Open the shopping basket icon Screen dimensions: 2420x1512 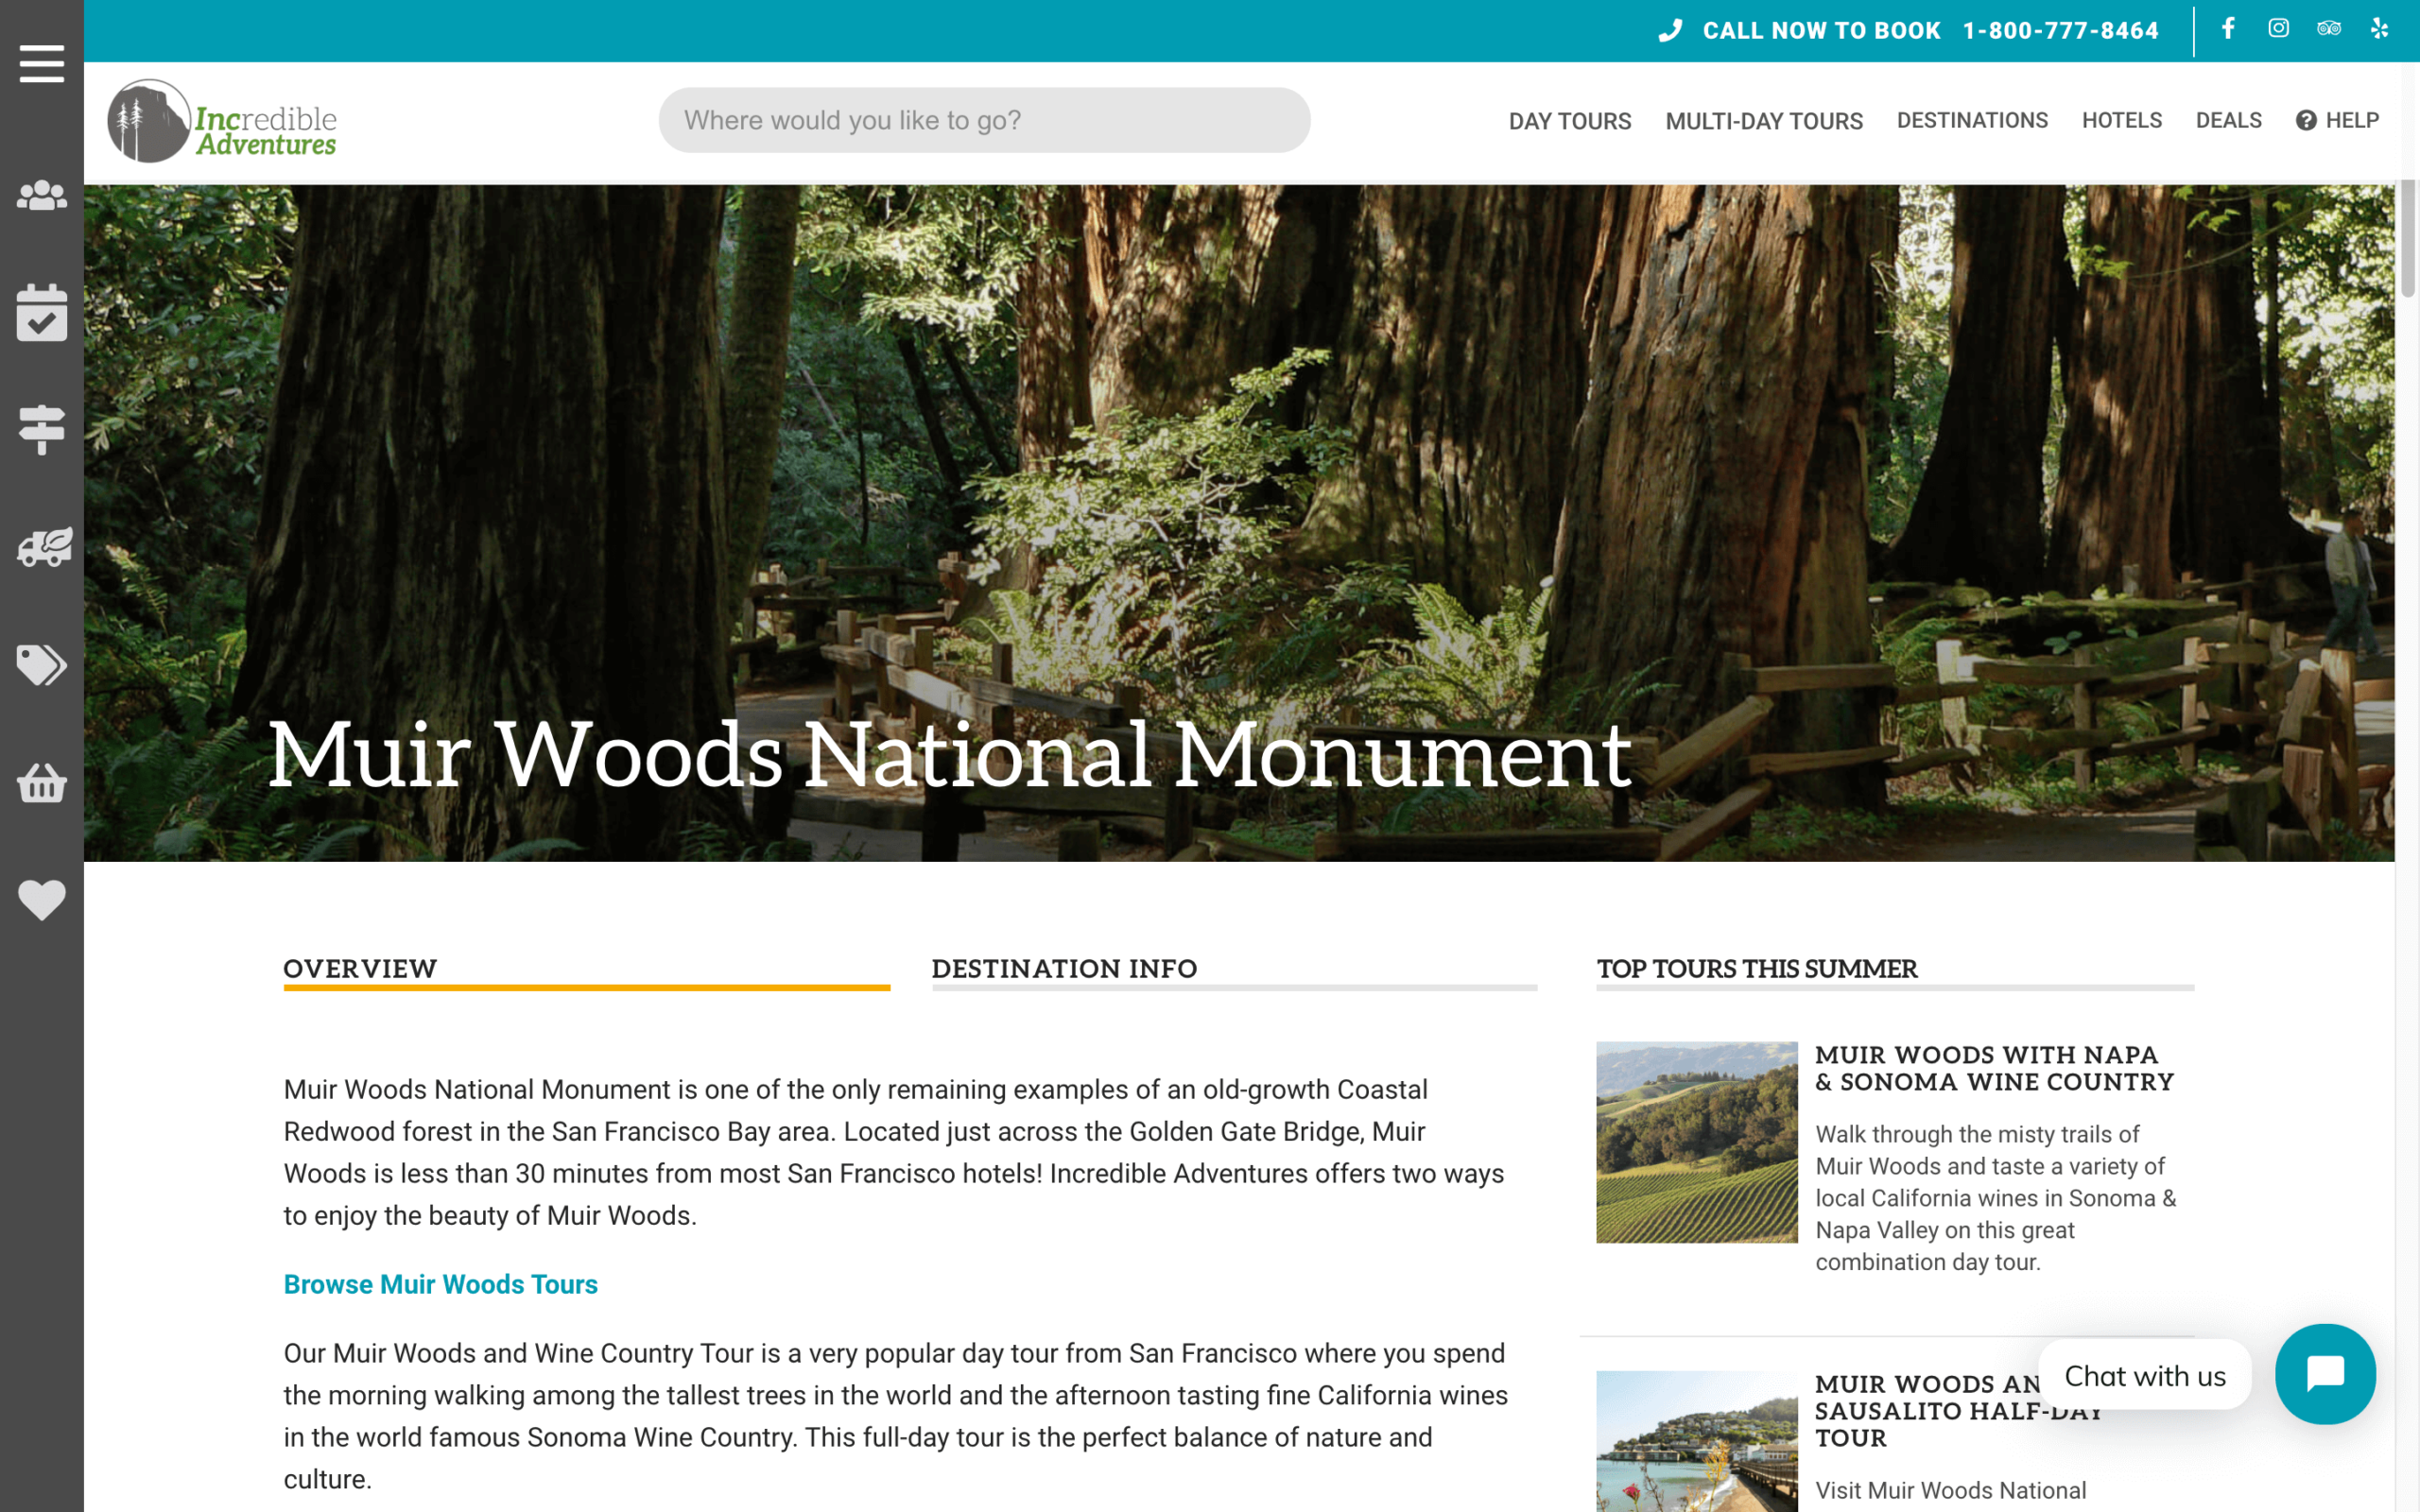[42, 783]
